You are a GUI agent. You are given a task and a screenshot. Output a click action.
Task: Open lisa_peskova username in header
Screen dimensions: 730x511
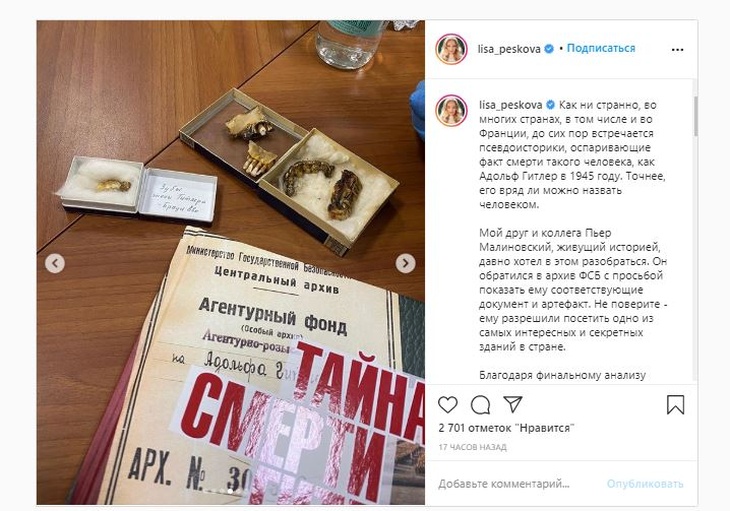[509, 49]
